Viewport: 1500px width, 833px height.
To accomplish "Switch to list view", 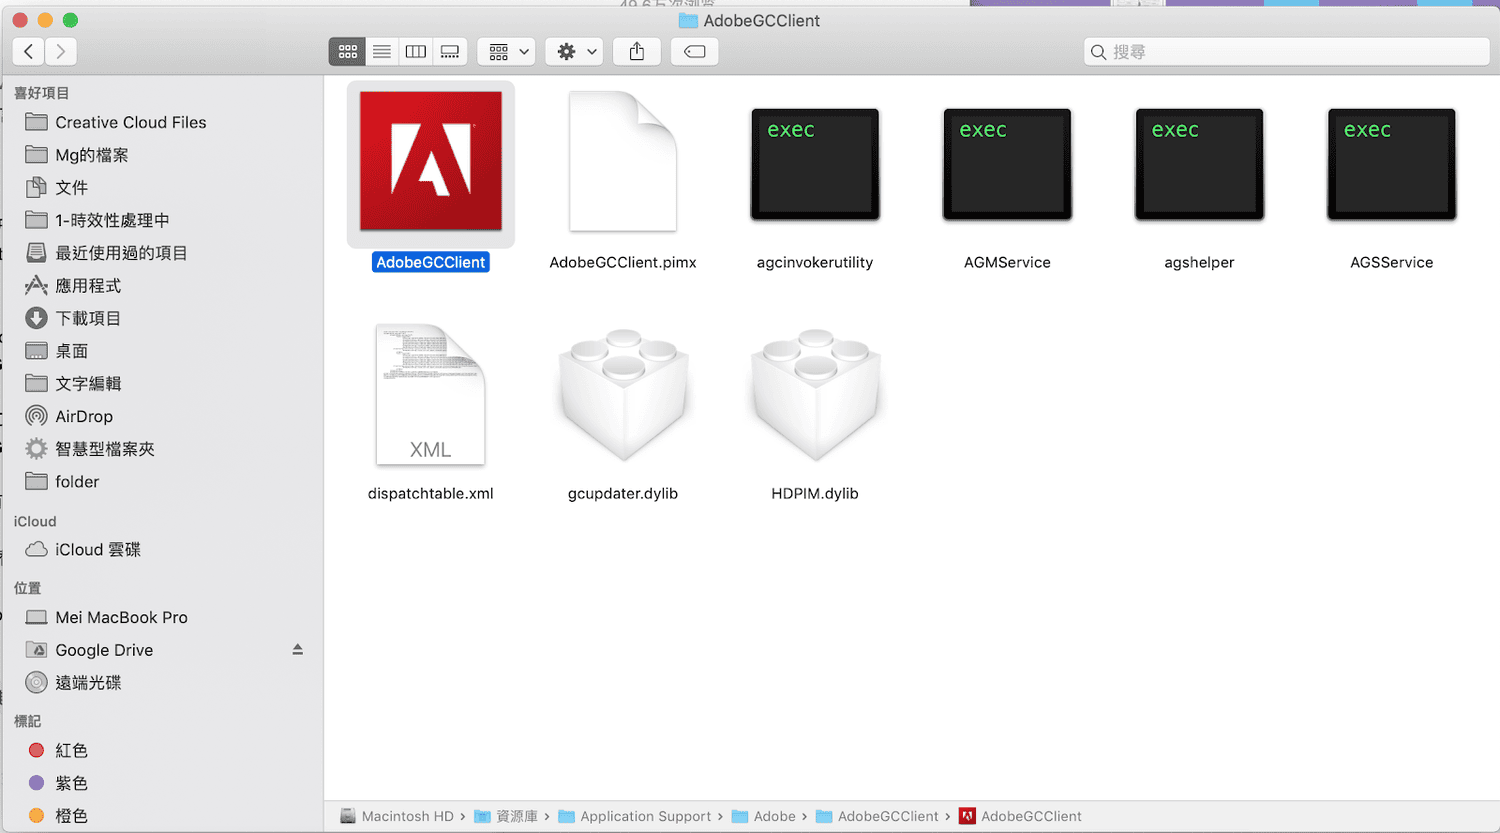I will coord(382,51).
